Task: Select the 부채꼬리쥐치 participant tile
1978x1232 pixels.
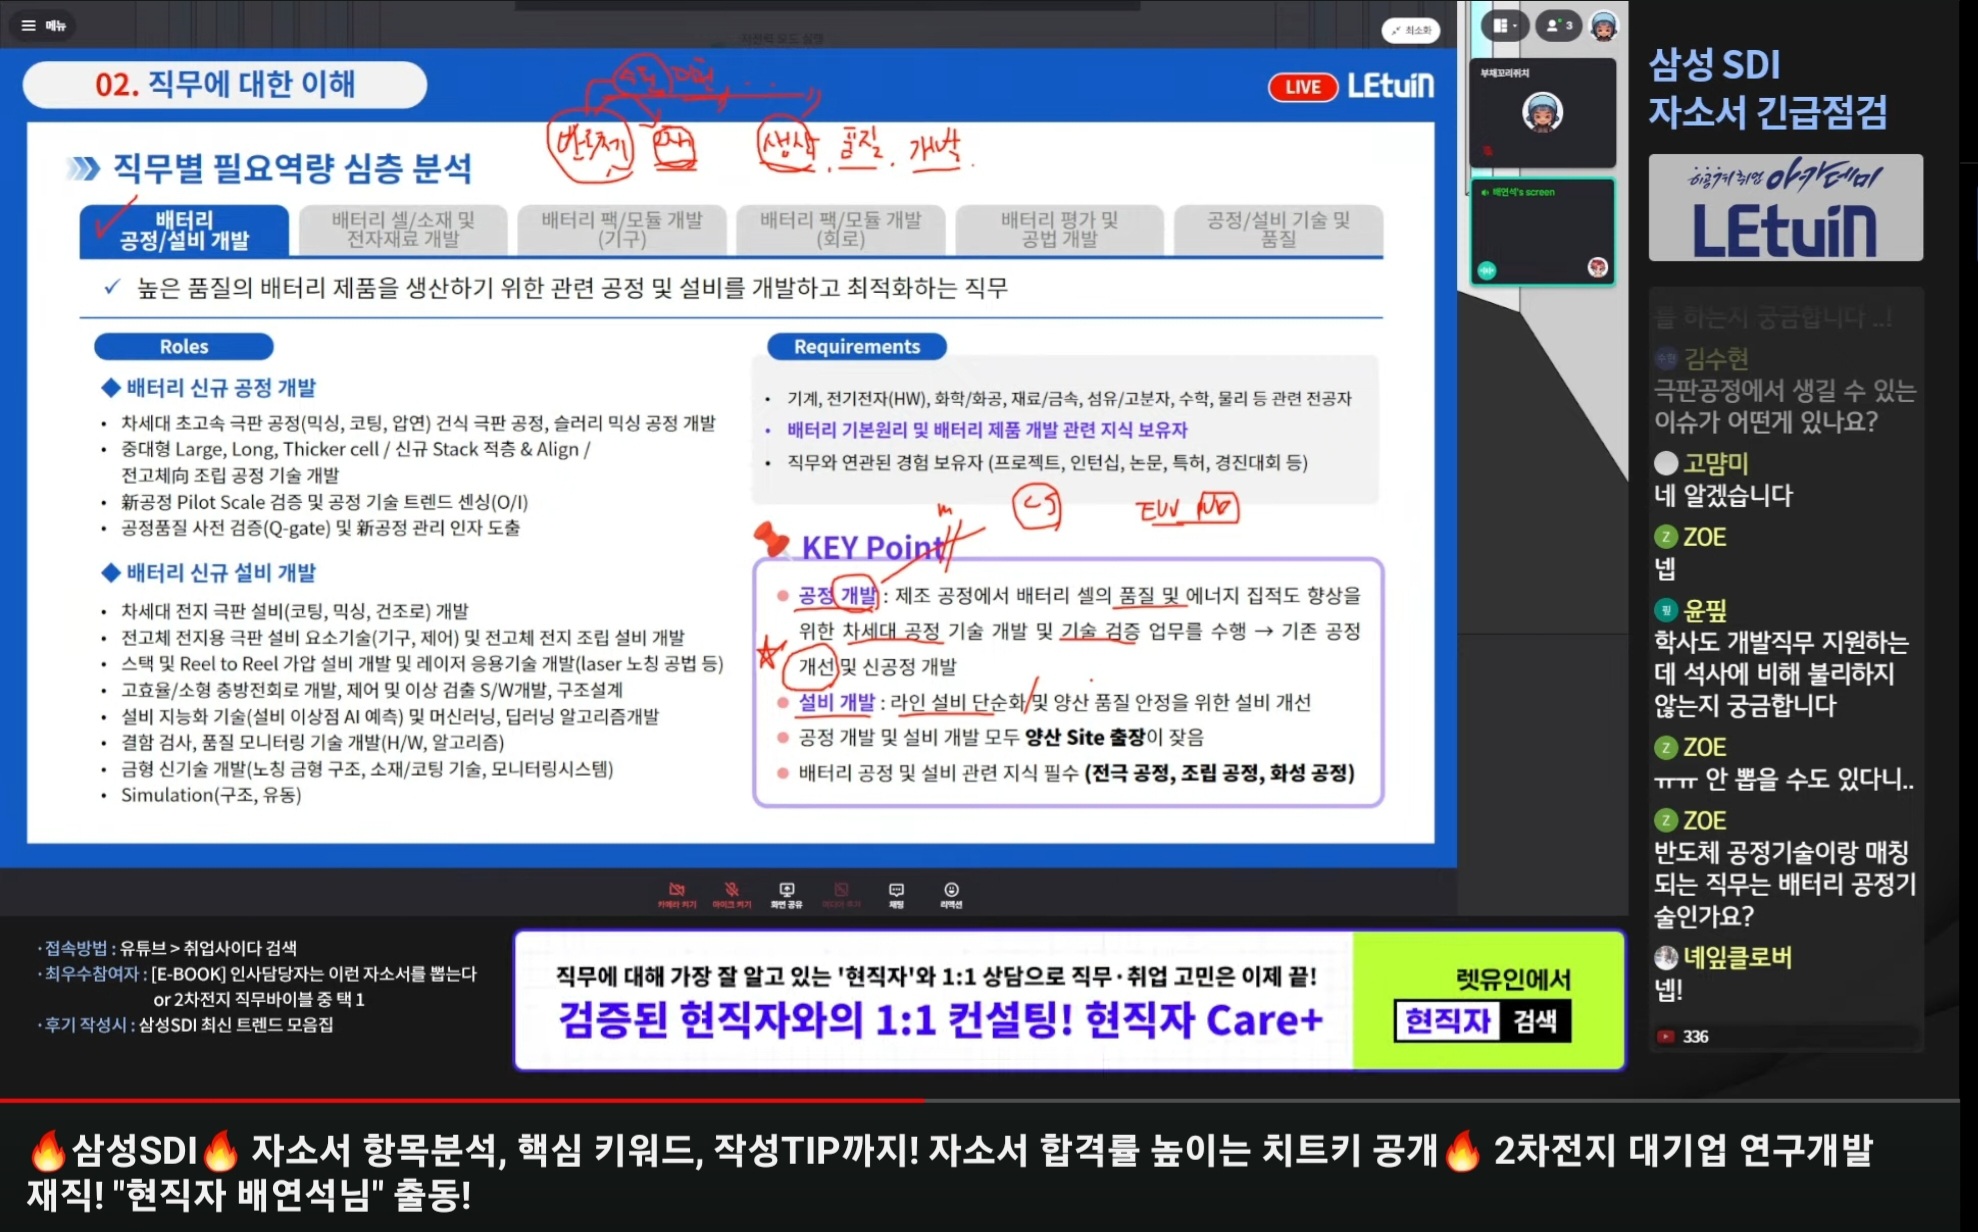Action: click(x=1542, y=112)
